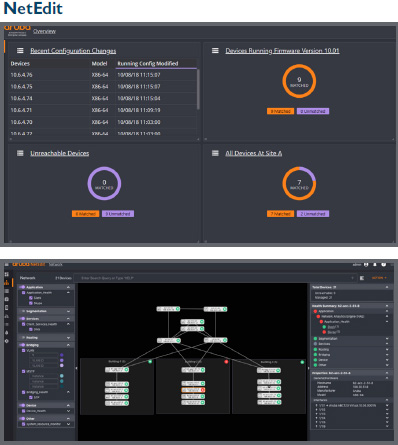The width and height of the screenshot is (398, 445).
Task: Expand the Routing section chevron
Action: [68, 338]
